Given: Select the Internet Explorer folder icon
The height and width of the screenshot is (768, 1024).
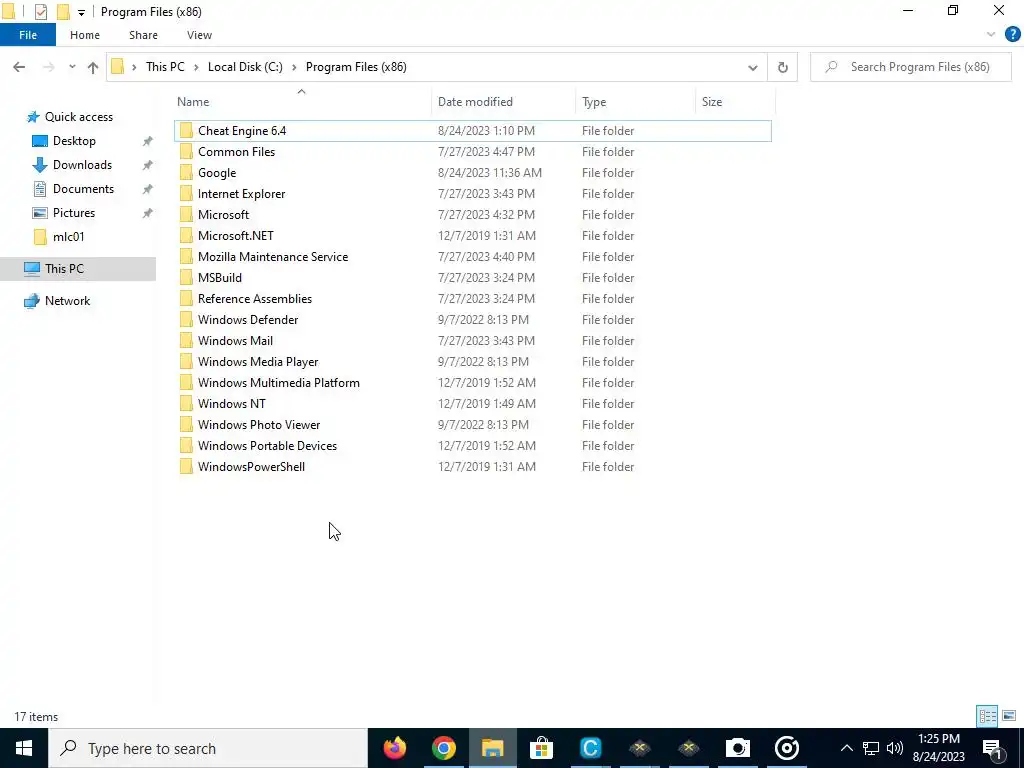Looking at the screenshot, I should click(186, 193).
